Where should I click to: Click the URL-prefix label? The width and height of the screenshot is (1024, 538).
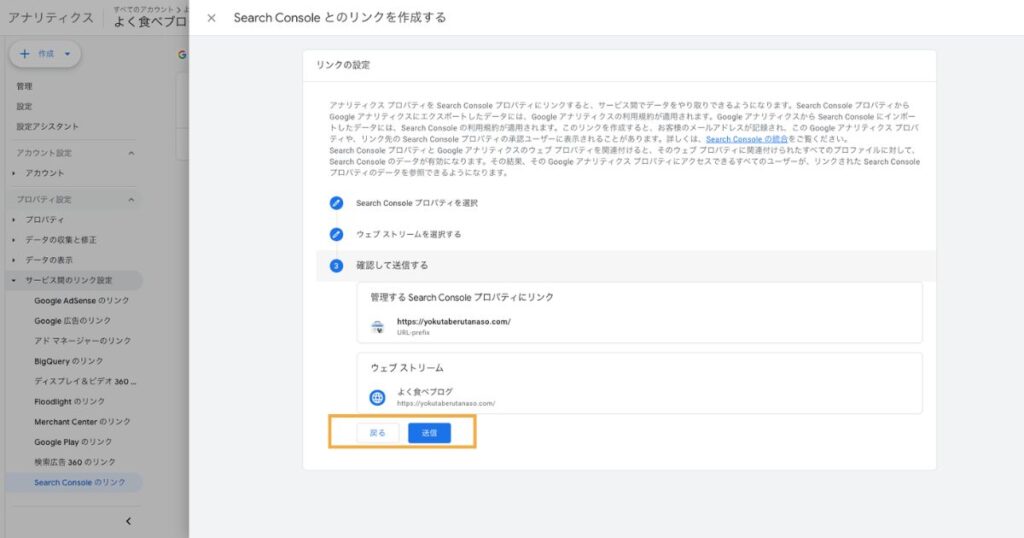coord(413,332)
